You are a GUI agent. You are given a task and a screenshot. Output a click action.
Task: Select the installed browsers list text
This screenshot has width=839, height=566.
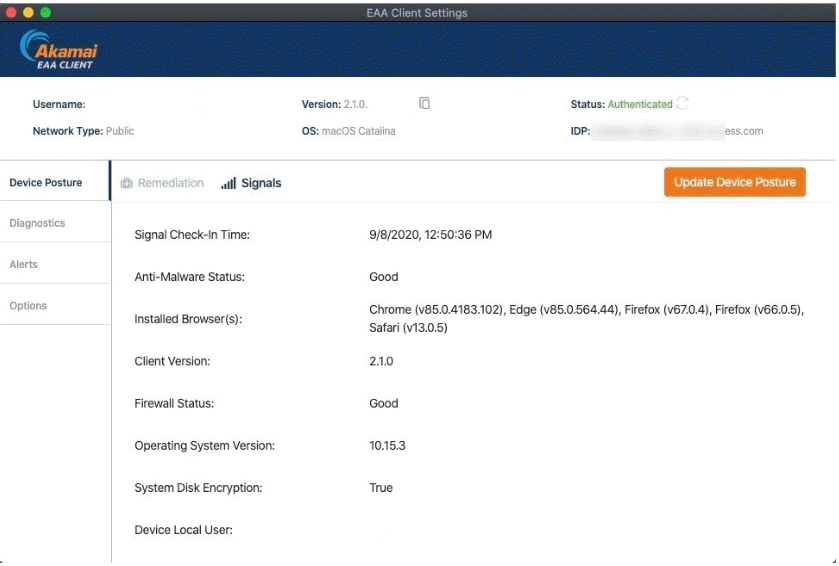point(586,319)
